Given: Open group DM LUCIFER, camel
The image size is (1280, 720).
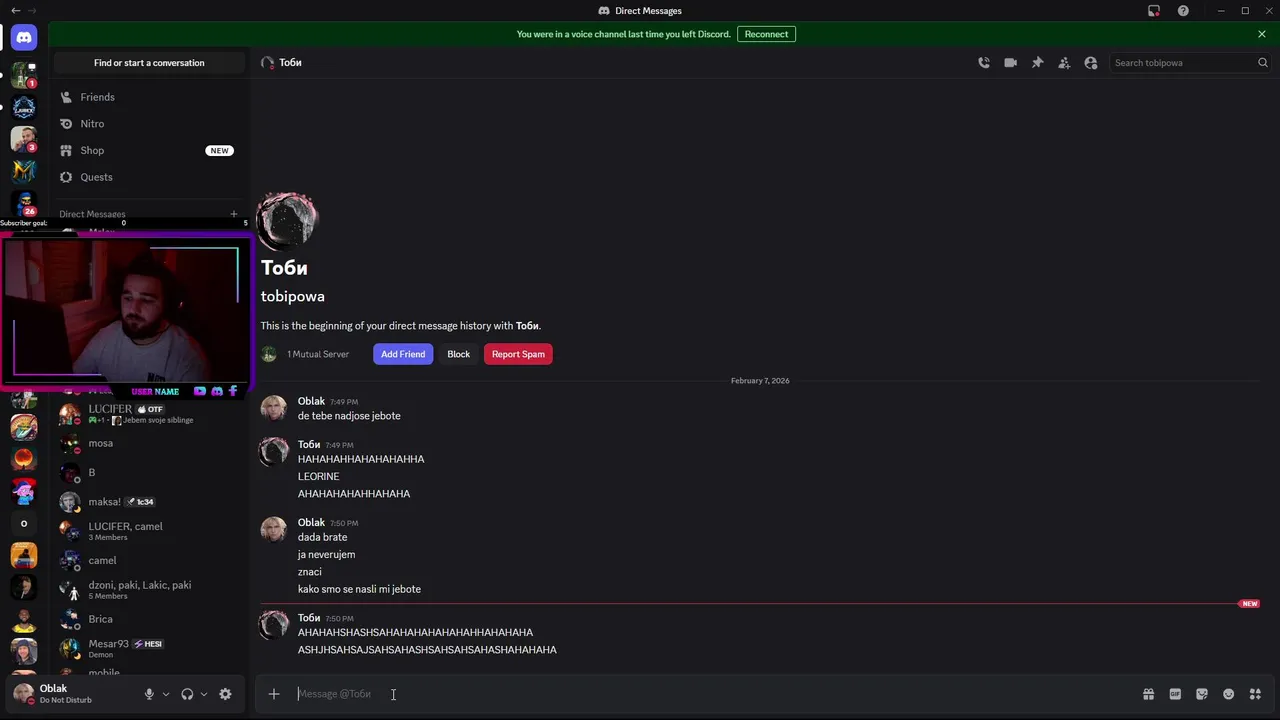Looking at the screenshot, I should coord(149,531).
